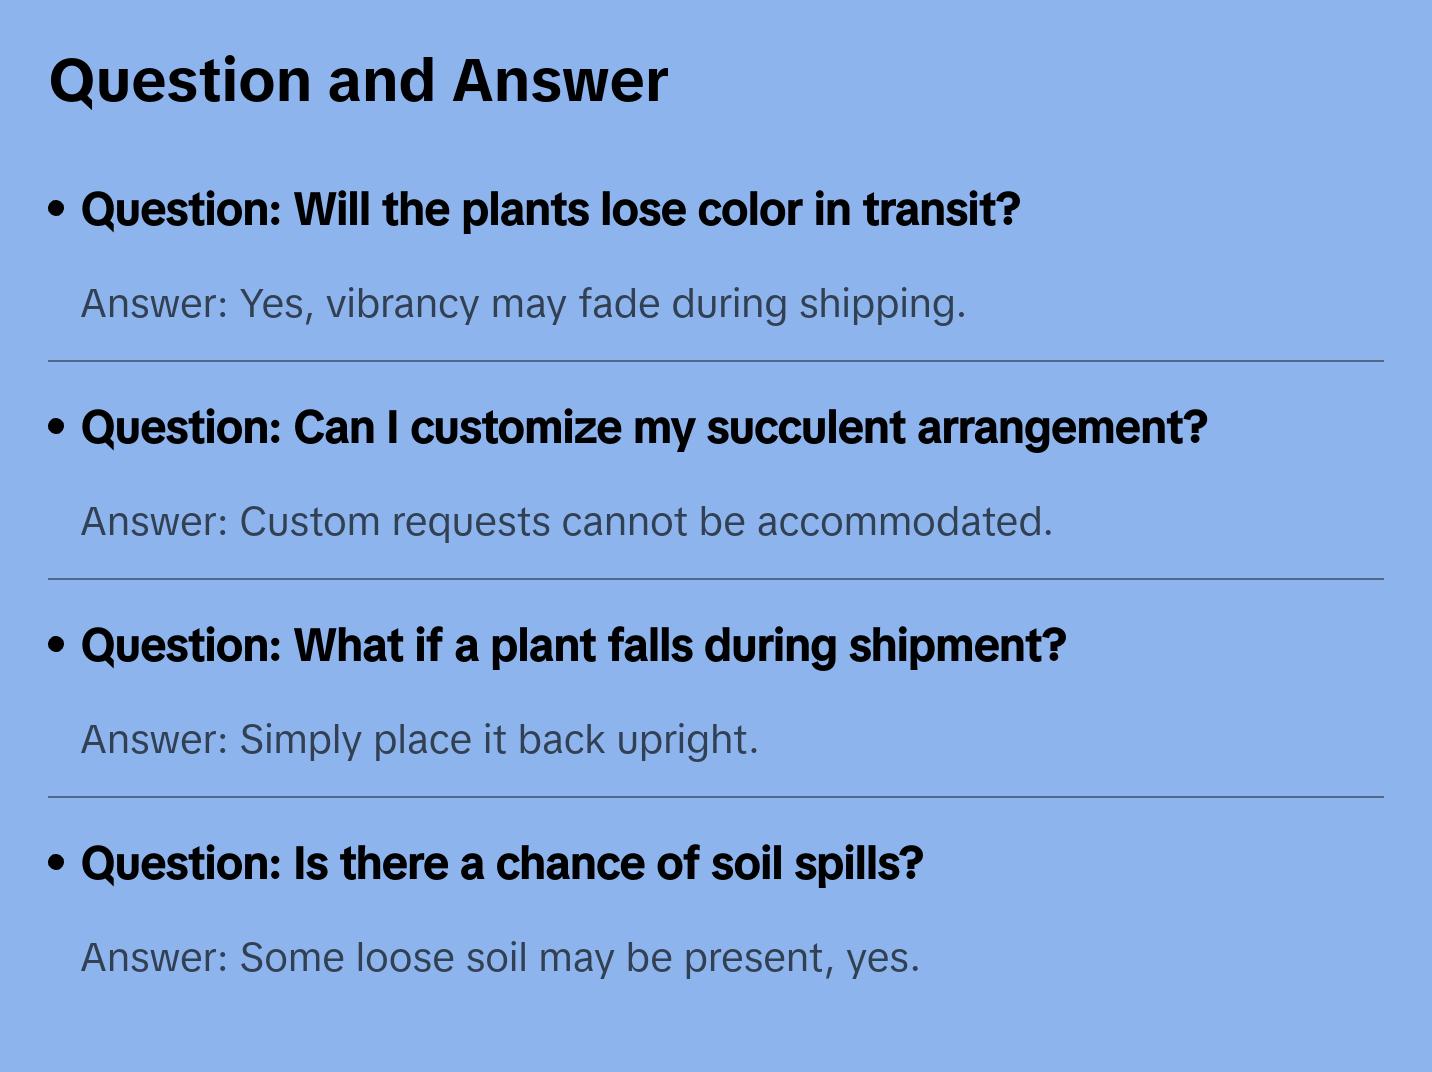Expand 'What if a plant falls during shipment?'

(573, 646)
